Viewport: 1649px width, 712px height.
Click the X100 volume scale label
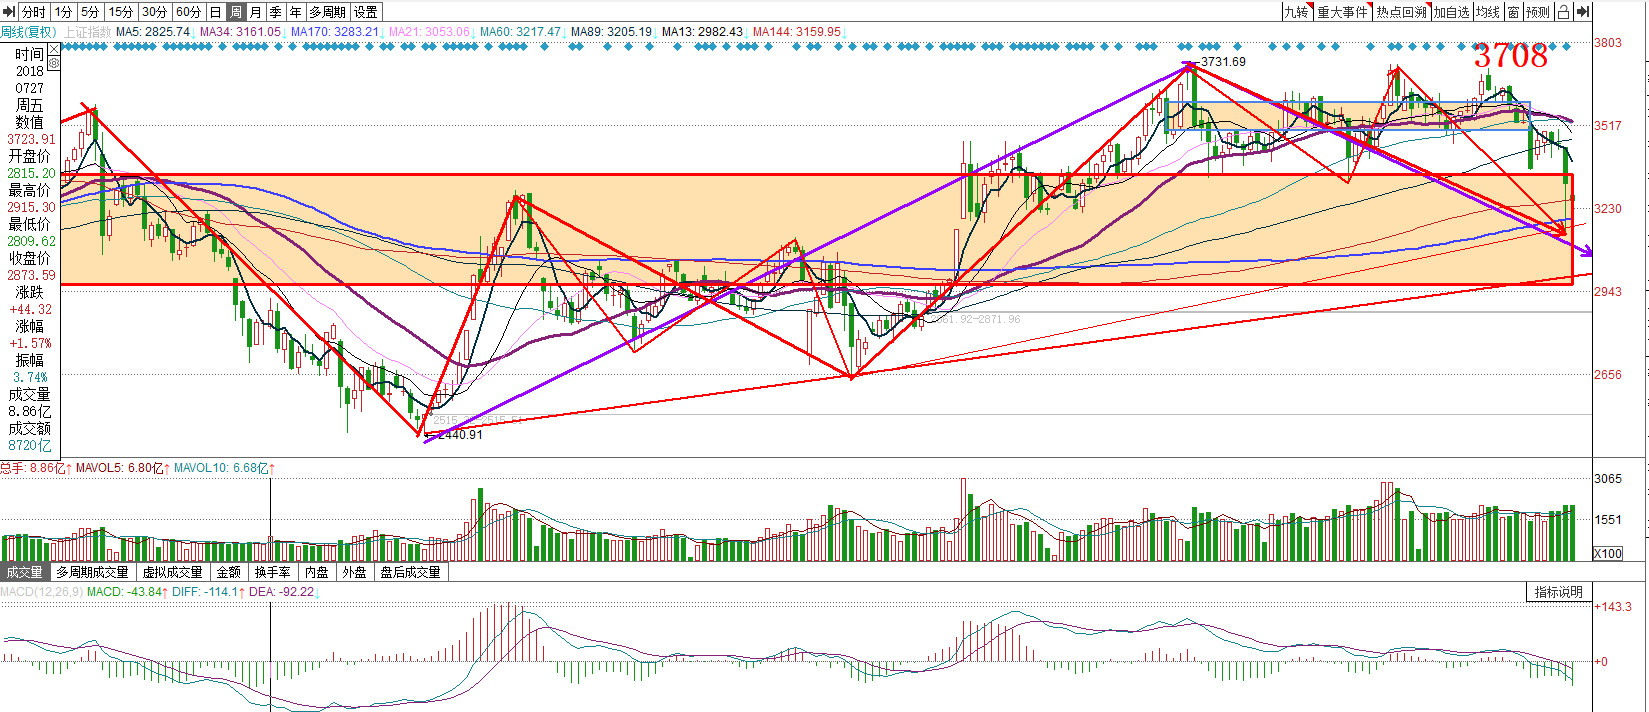coord(1608,553)
